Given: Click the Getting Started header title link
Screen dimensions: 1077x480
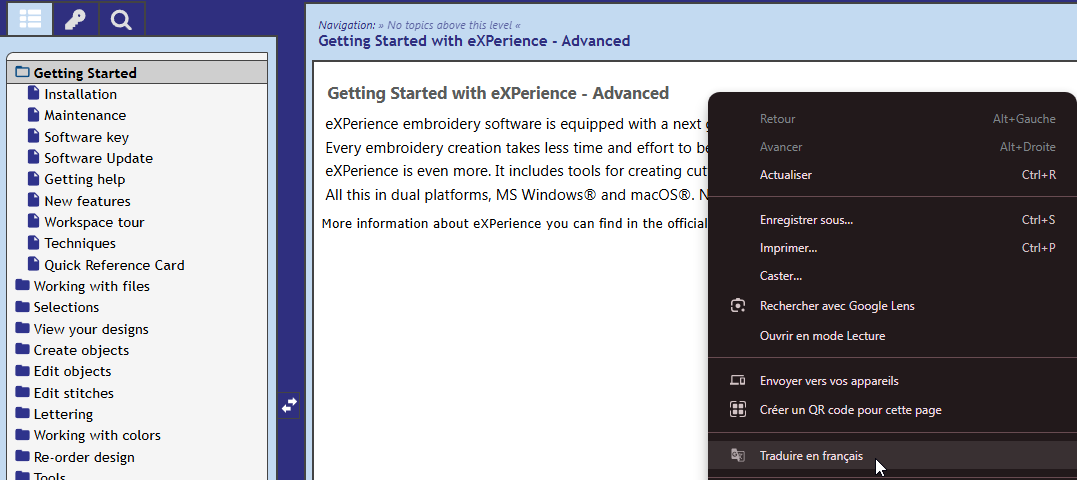Looking at the screenshot, I should tap(474, 41).
